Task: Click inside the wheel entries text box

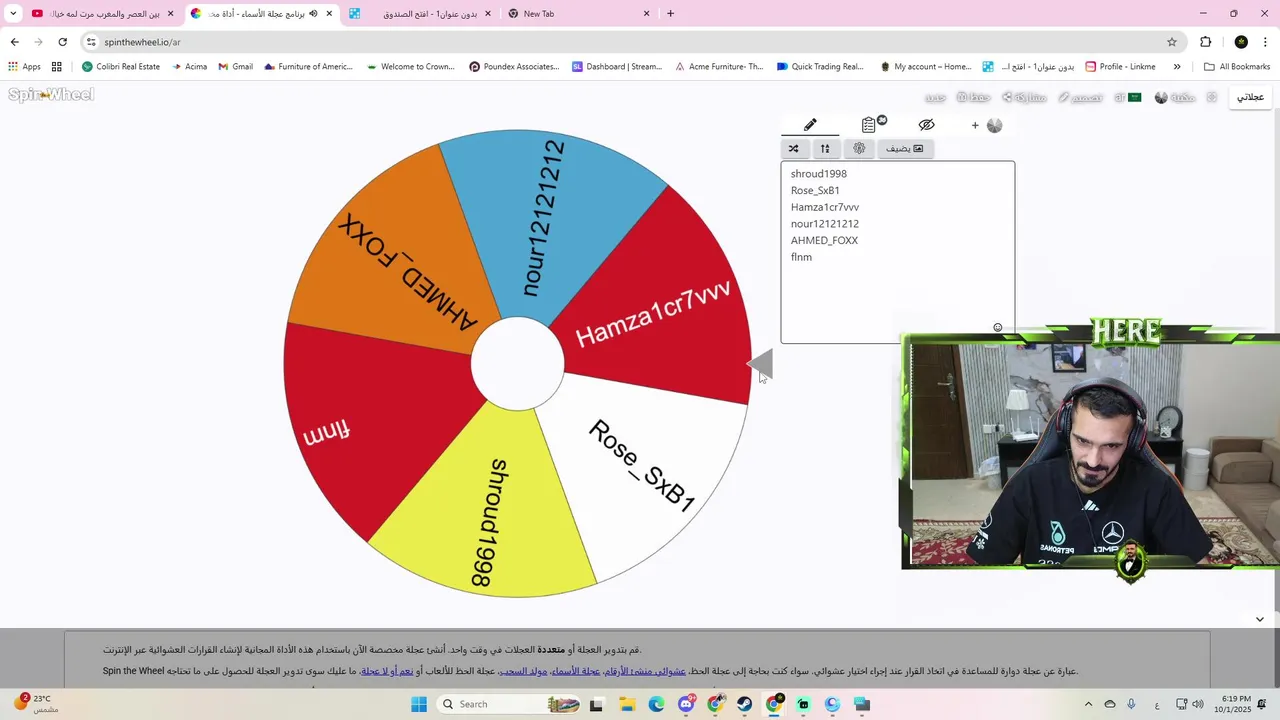Action: click(898, 252)
